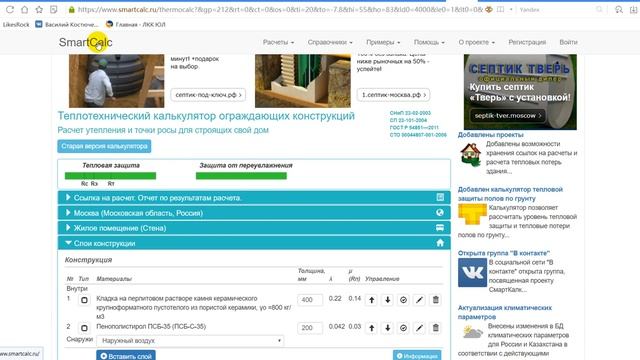Click the ГОСТ Р 54851—2011 reference link
The width and height of the screenshot is (640, 360).
(414, 127)
